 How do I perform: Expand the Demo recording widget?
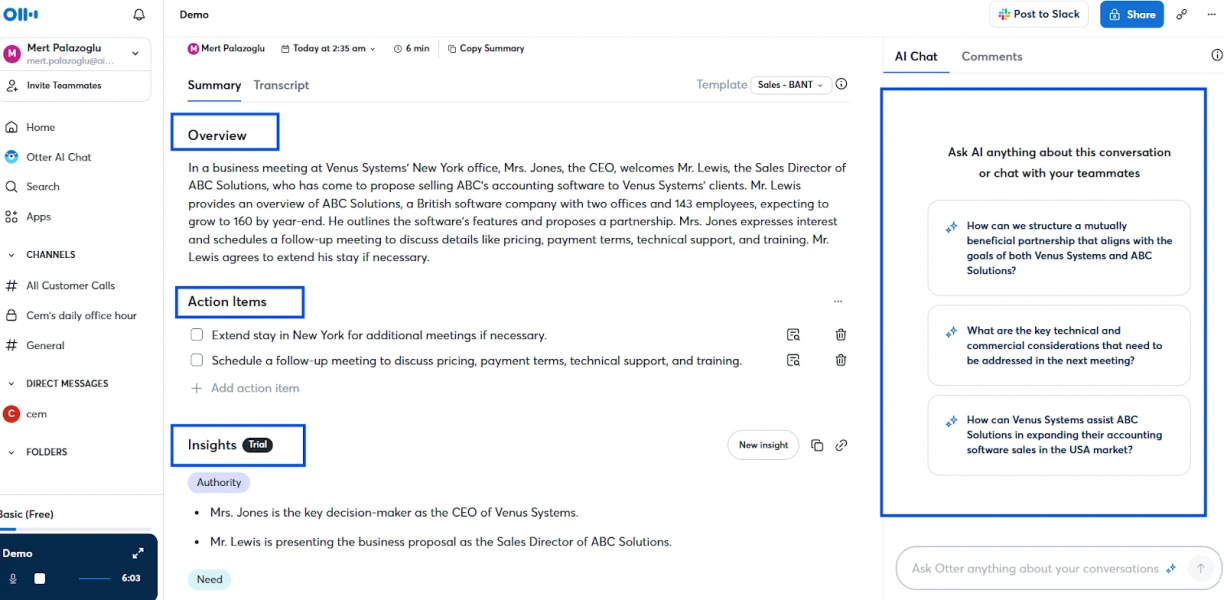point(138,553)
